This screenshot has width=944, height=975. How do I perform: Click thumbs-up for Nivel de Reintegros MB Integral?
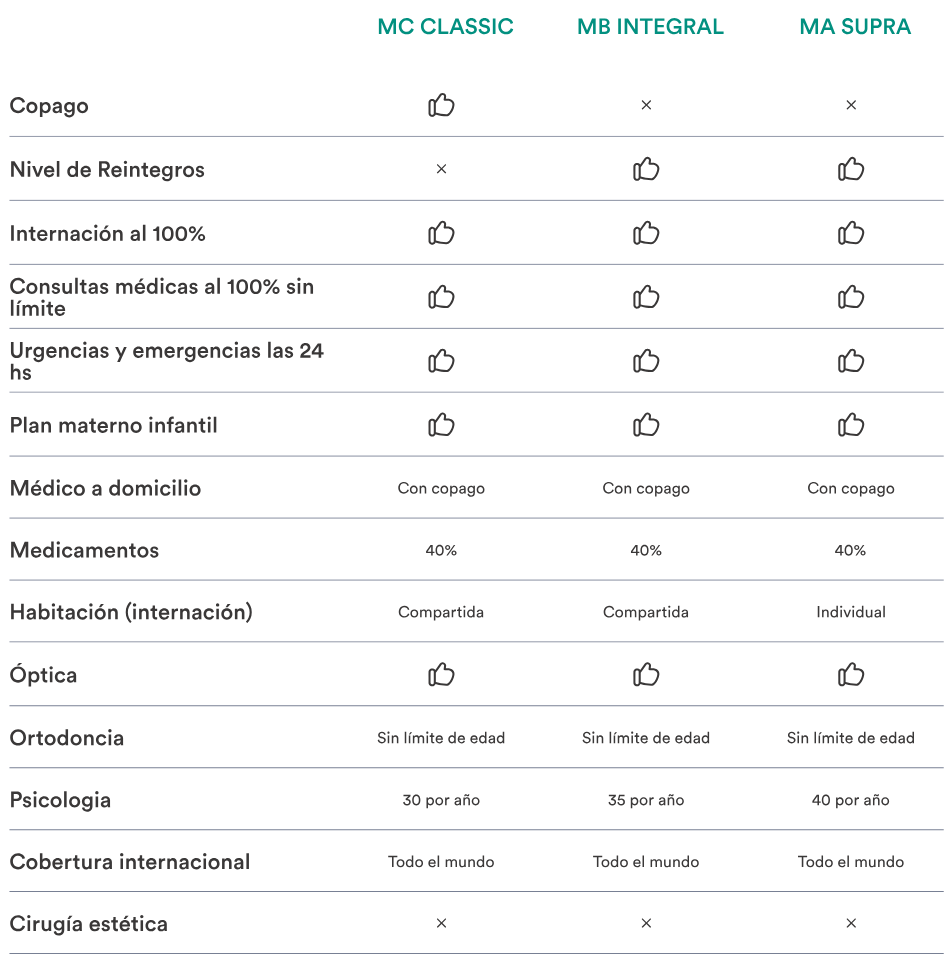[x=646, y=169]
